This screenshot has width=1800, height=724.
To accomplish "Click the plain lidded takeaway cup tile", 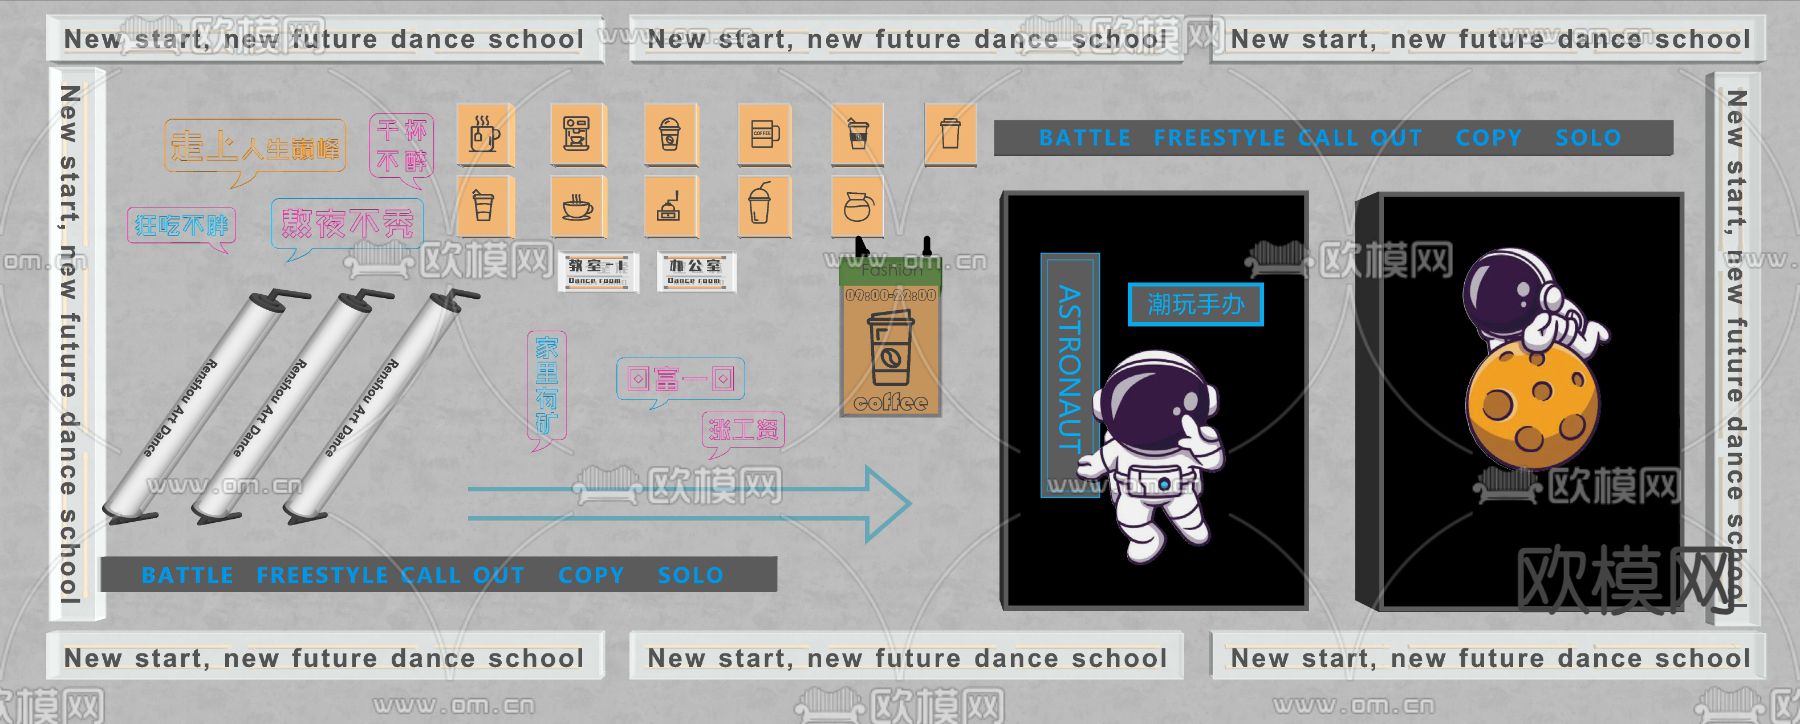I will [x=950, y=134].
